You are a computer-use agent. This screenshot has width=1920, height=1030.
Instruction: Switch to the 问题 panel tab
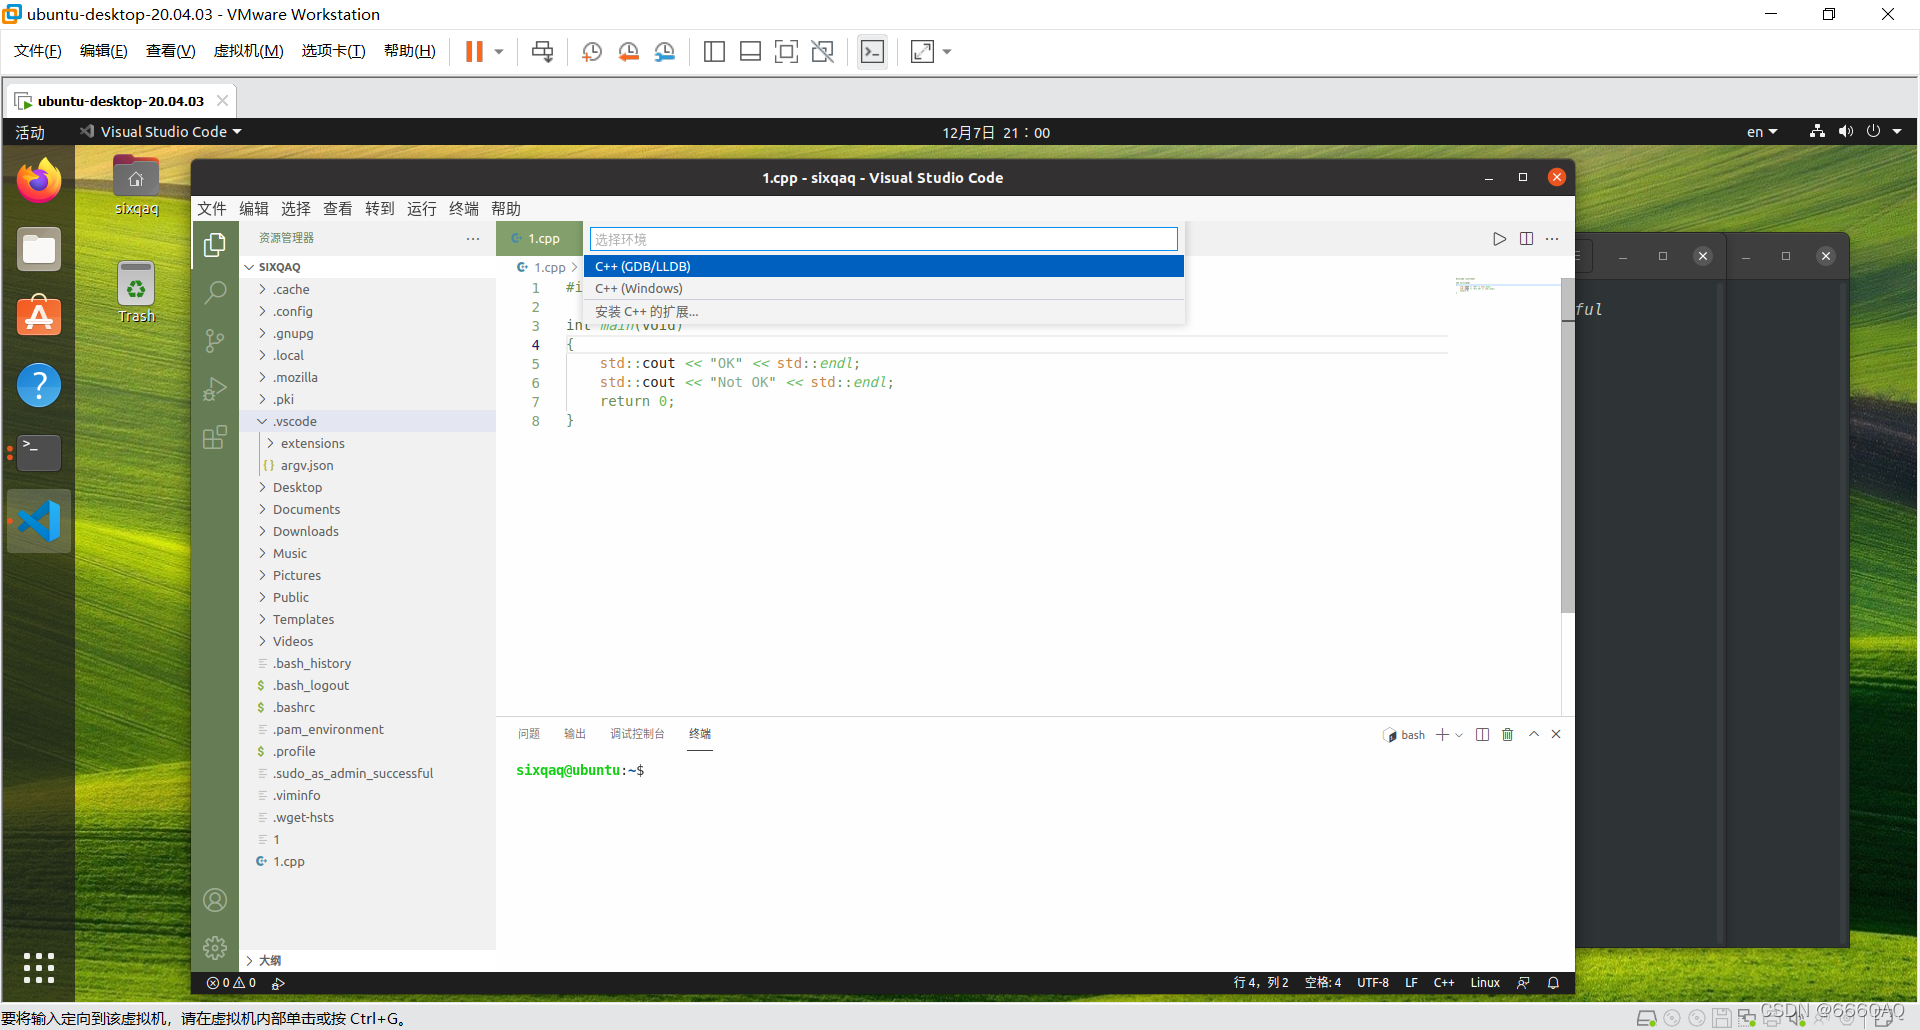(x=529, y=734)
